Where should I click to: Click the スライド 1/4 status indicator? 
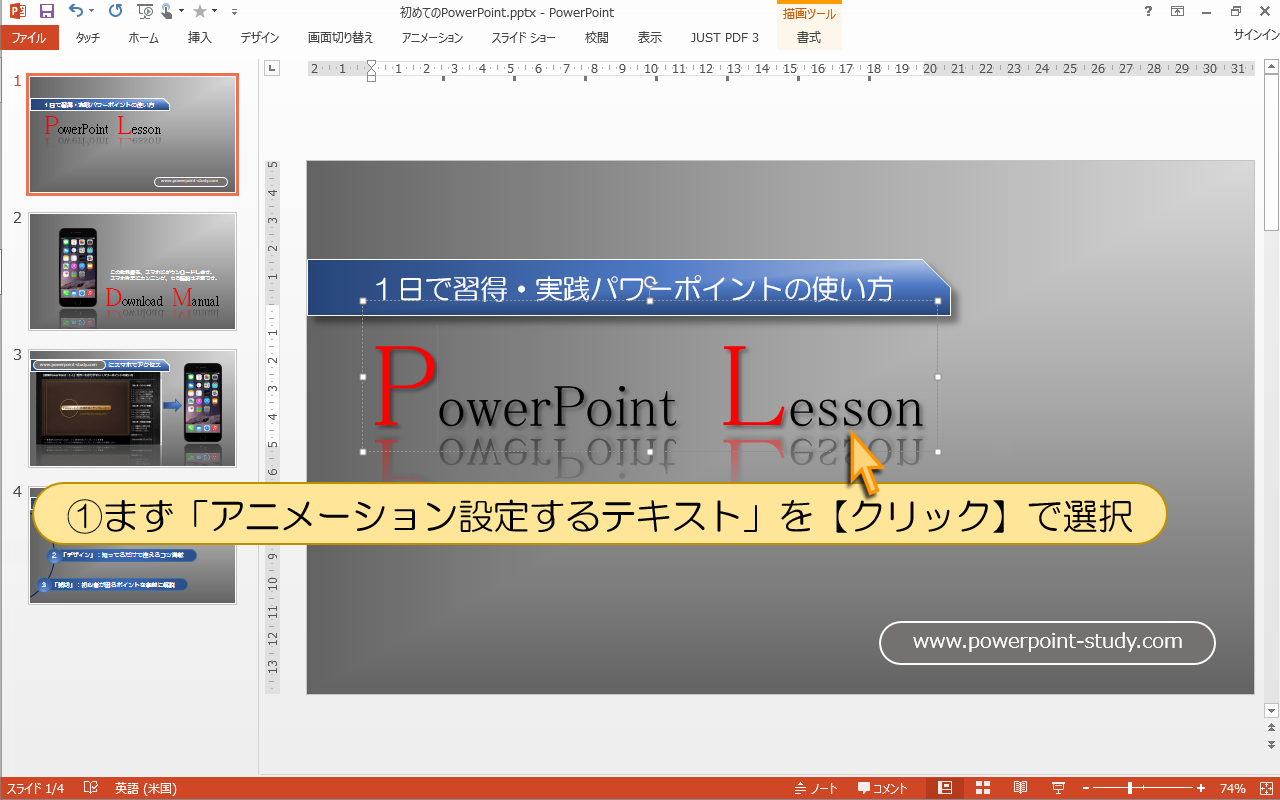click(x=35, y=788)
